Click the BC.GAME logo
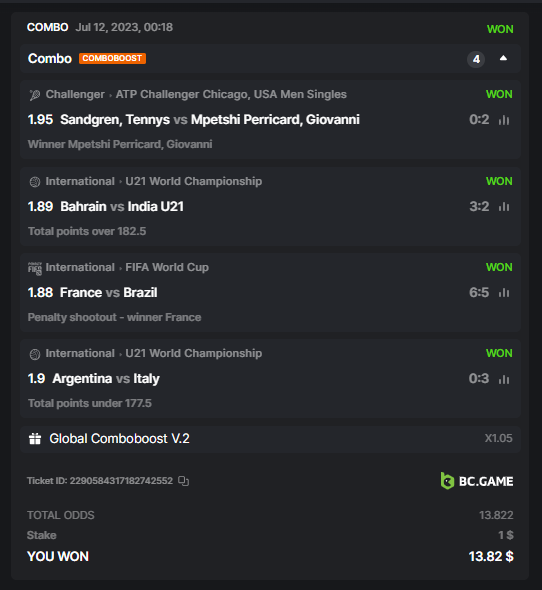Screen dimensions: 542x590 [477, 481]
